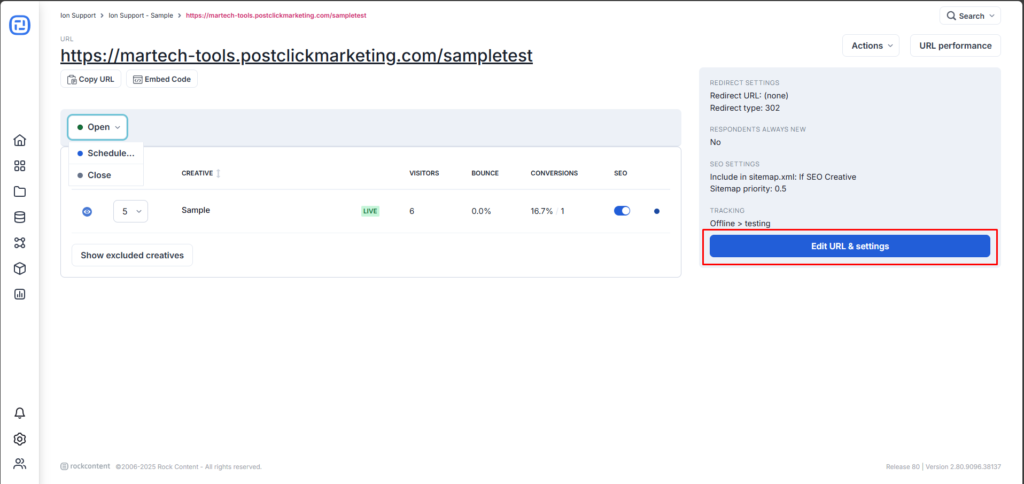This screenshot has width=1024, height=484.
Task: Click the Ion app logo icon
Action: click(20, 25)
